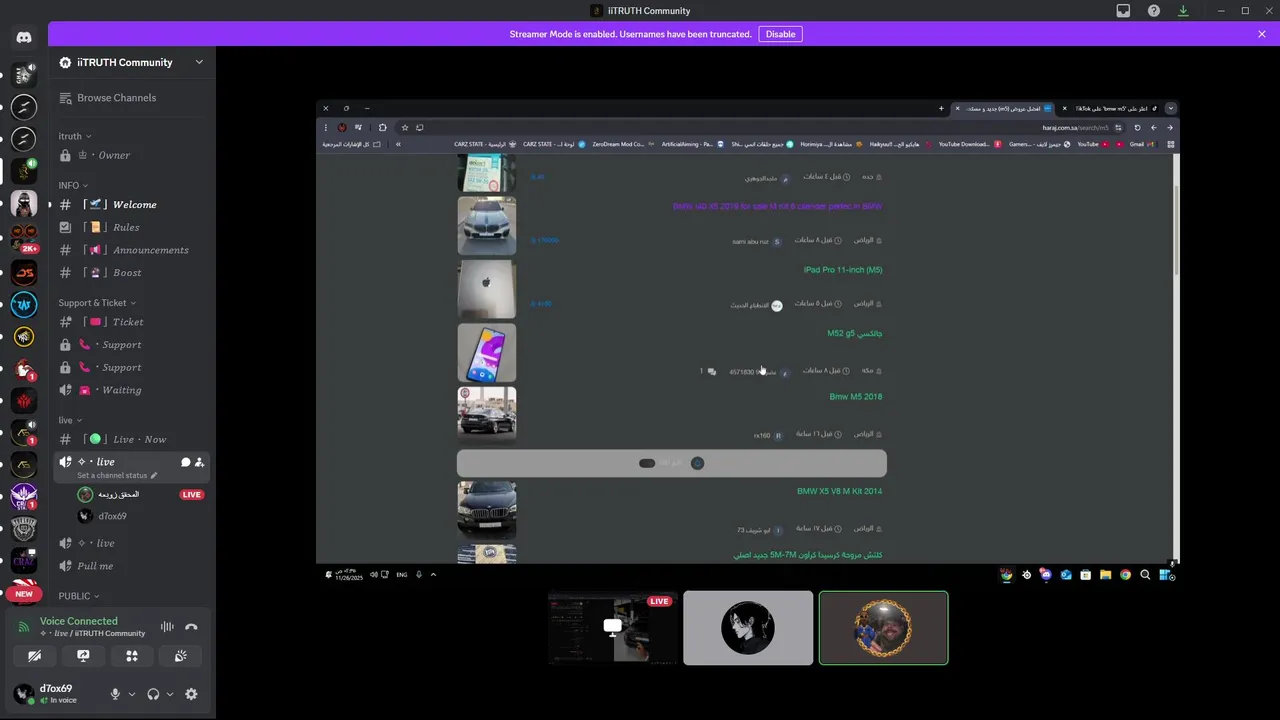Open Discord direct messages home icon
The image size is (1280, 720).
[24, 37]
